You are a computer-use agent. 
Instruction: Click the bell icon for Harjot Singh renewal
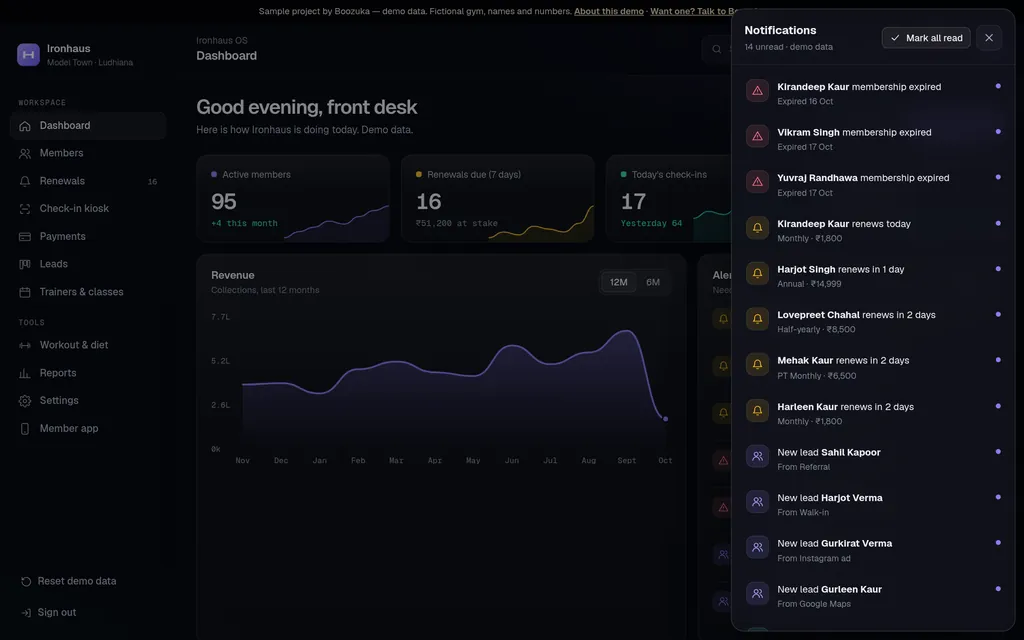tap(758, 273)
